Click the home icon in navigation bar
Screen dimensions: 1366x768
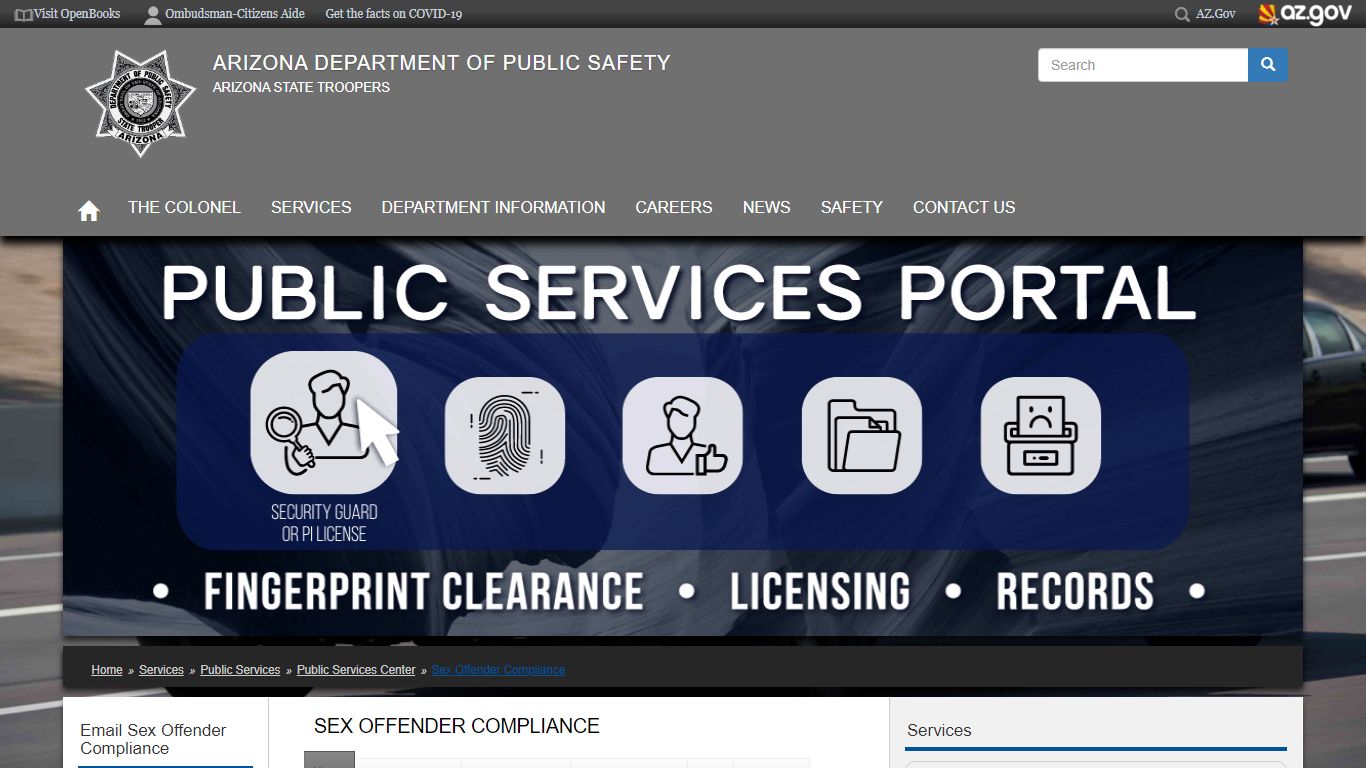89,211
